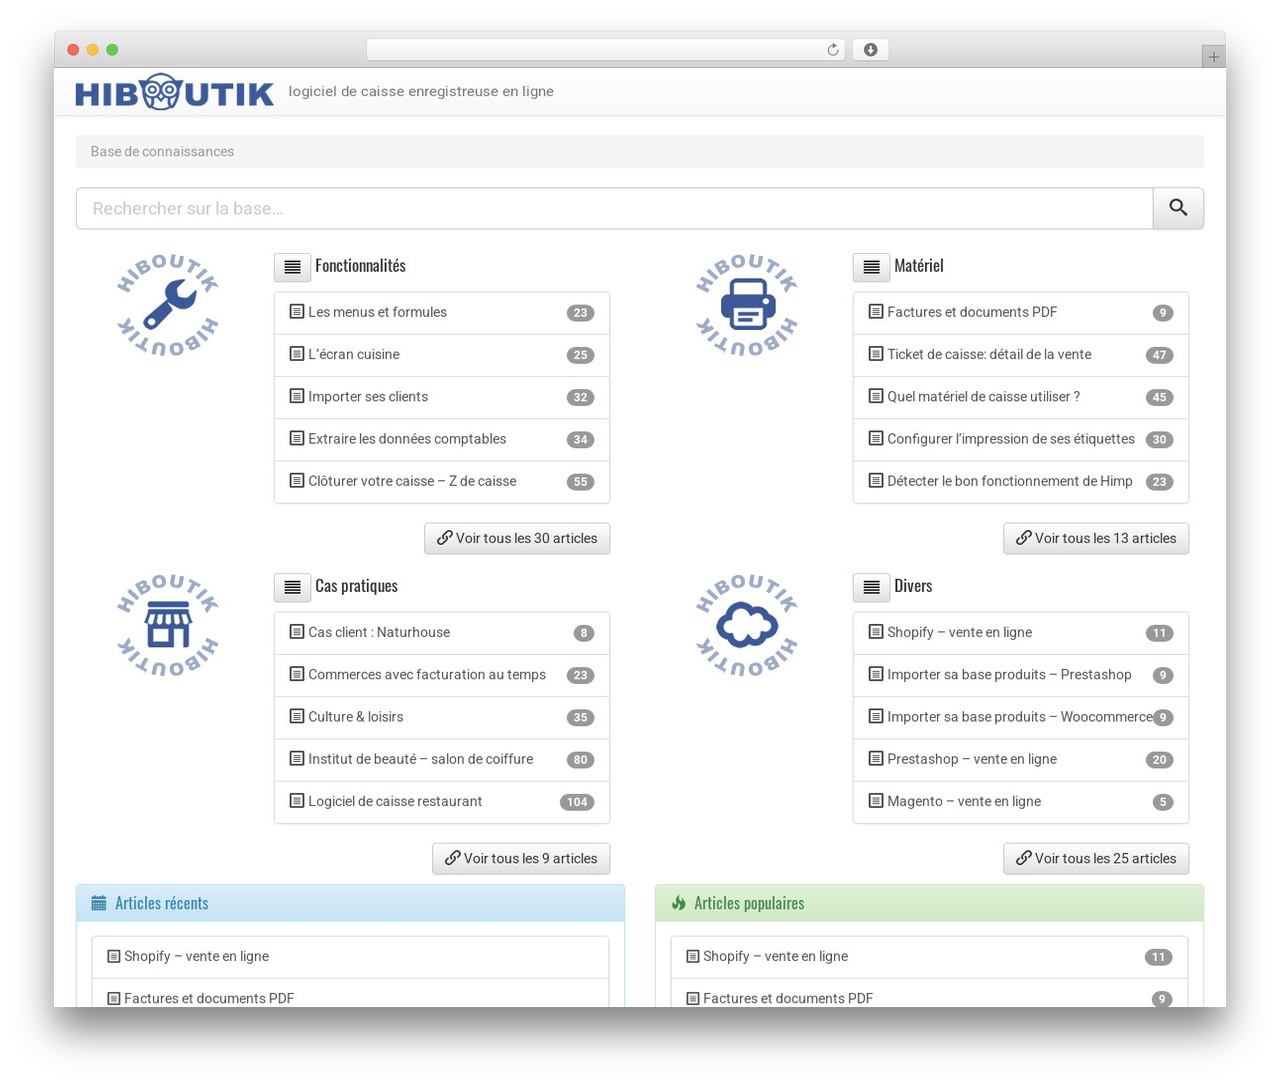
Task: Click the Hiboutik owl logo
Action: pyautogui.click(x=174, y=92)
